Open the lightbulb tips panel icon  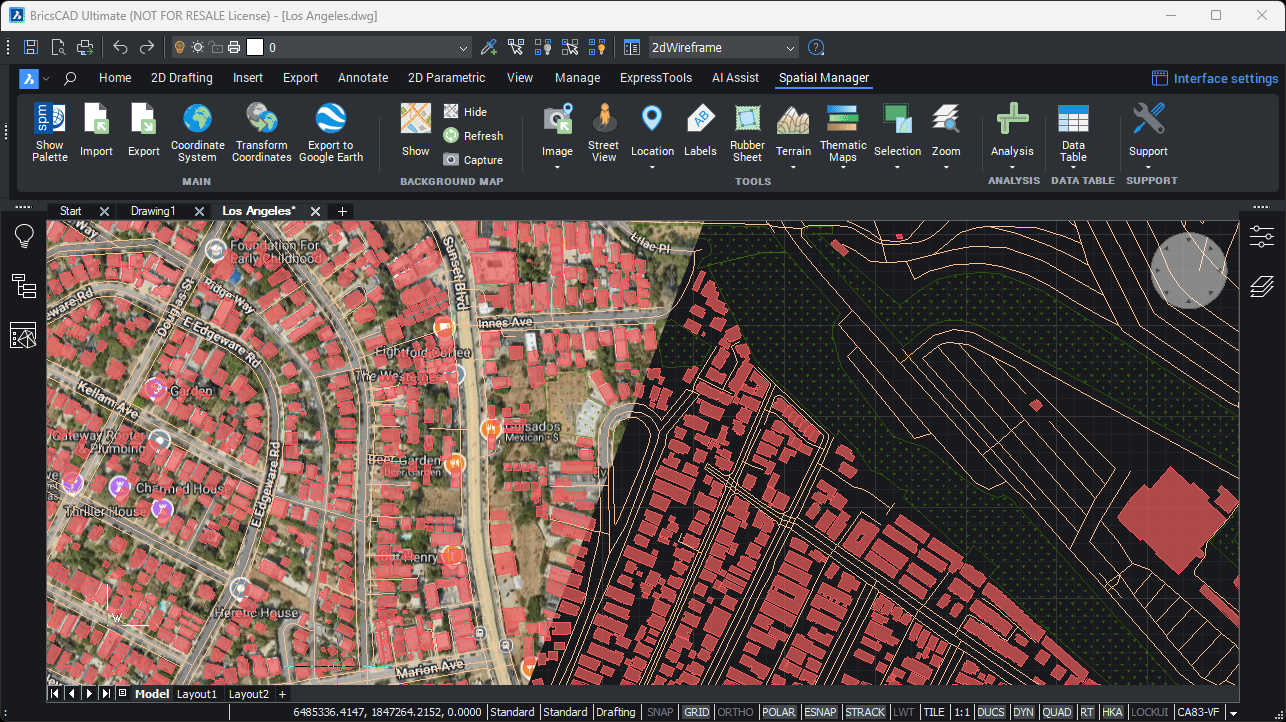tap(23, 236)
